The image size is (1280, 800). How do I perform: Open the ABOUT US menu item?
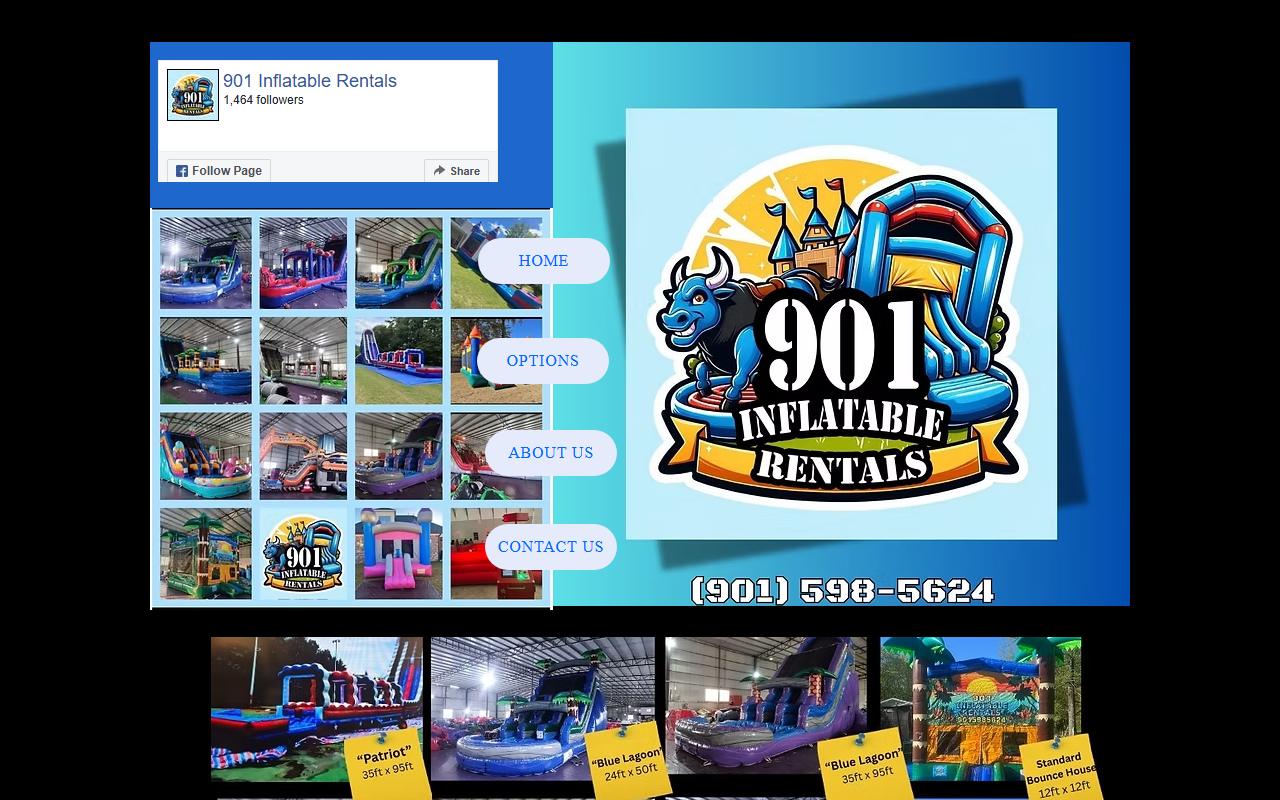(551, 453)
